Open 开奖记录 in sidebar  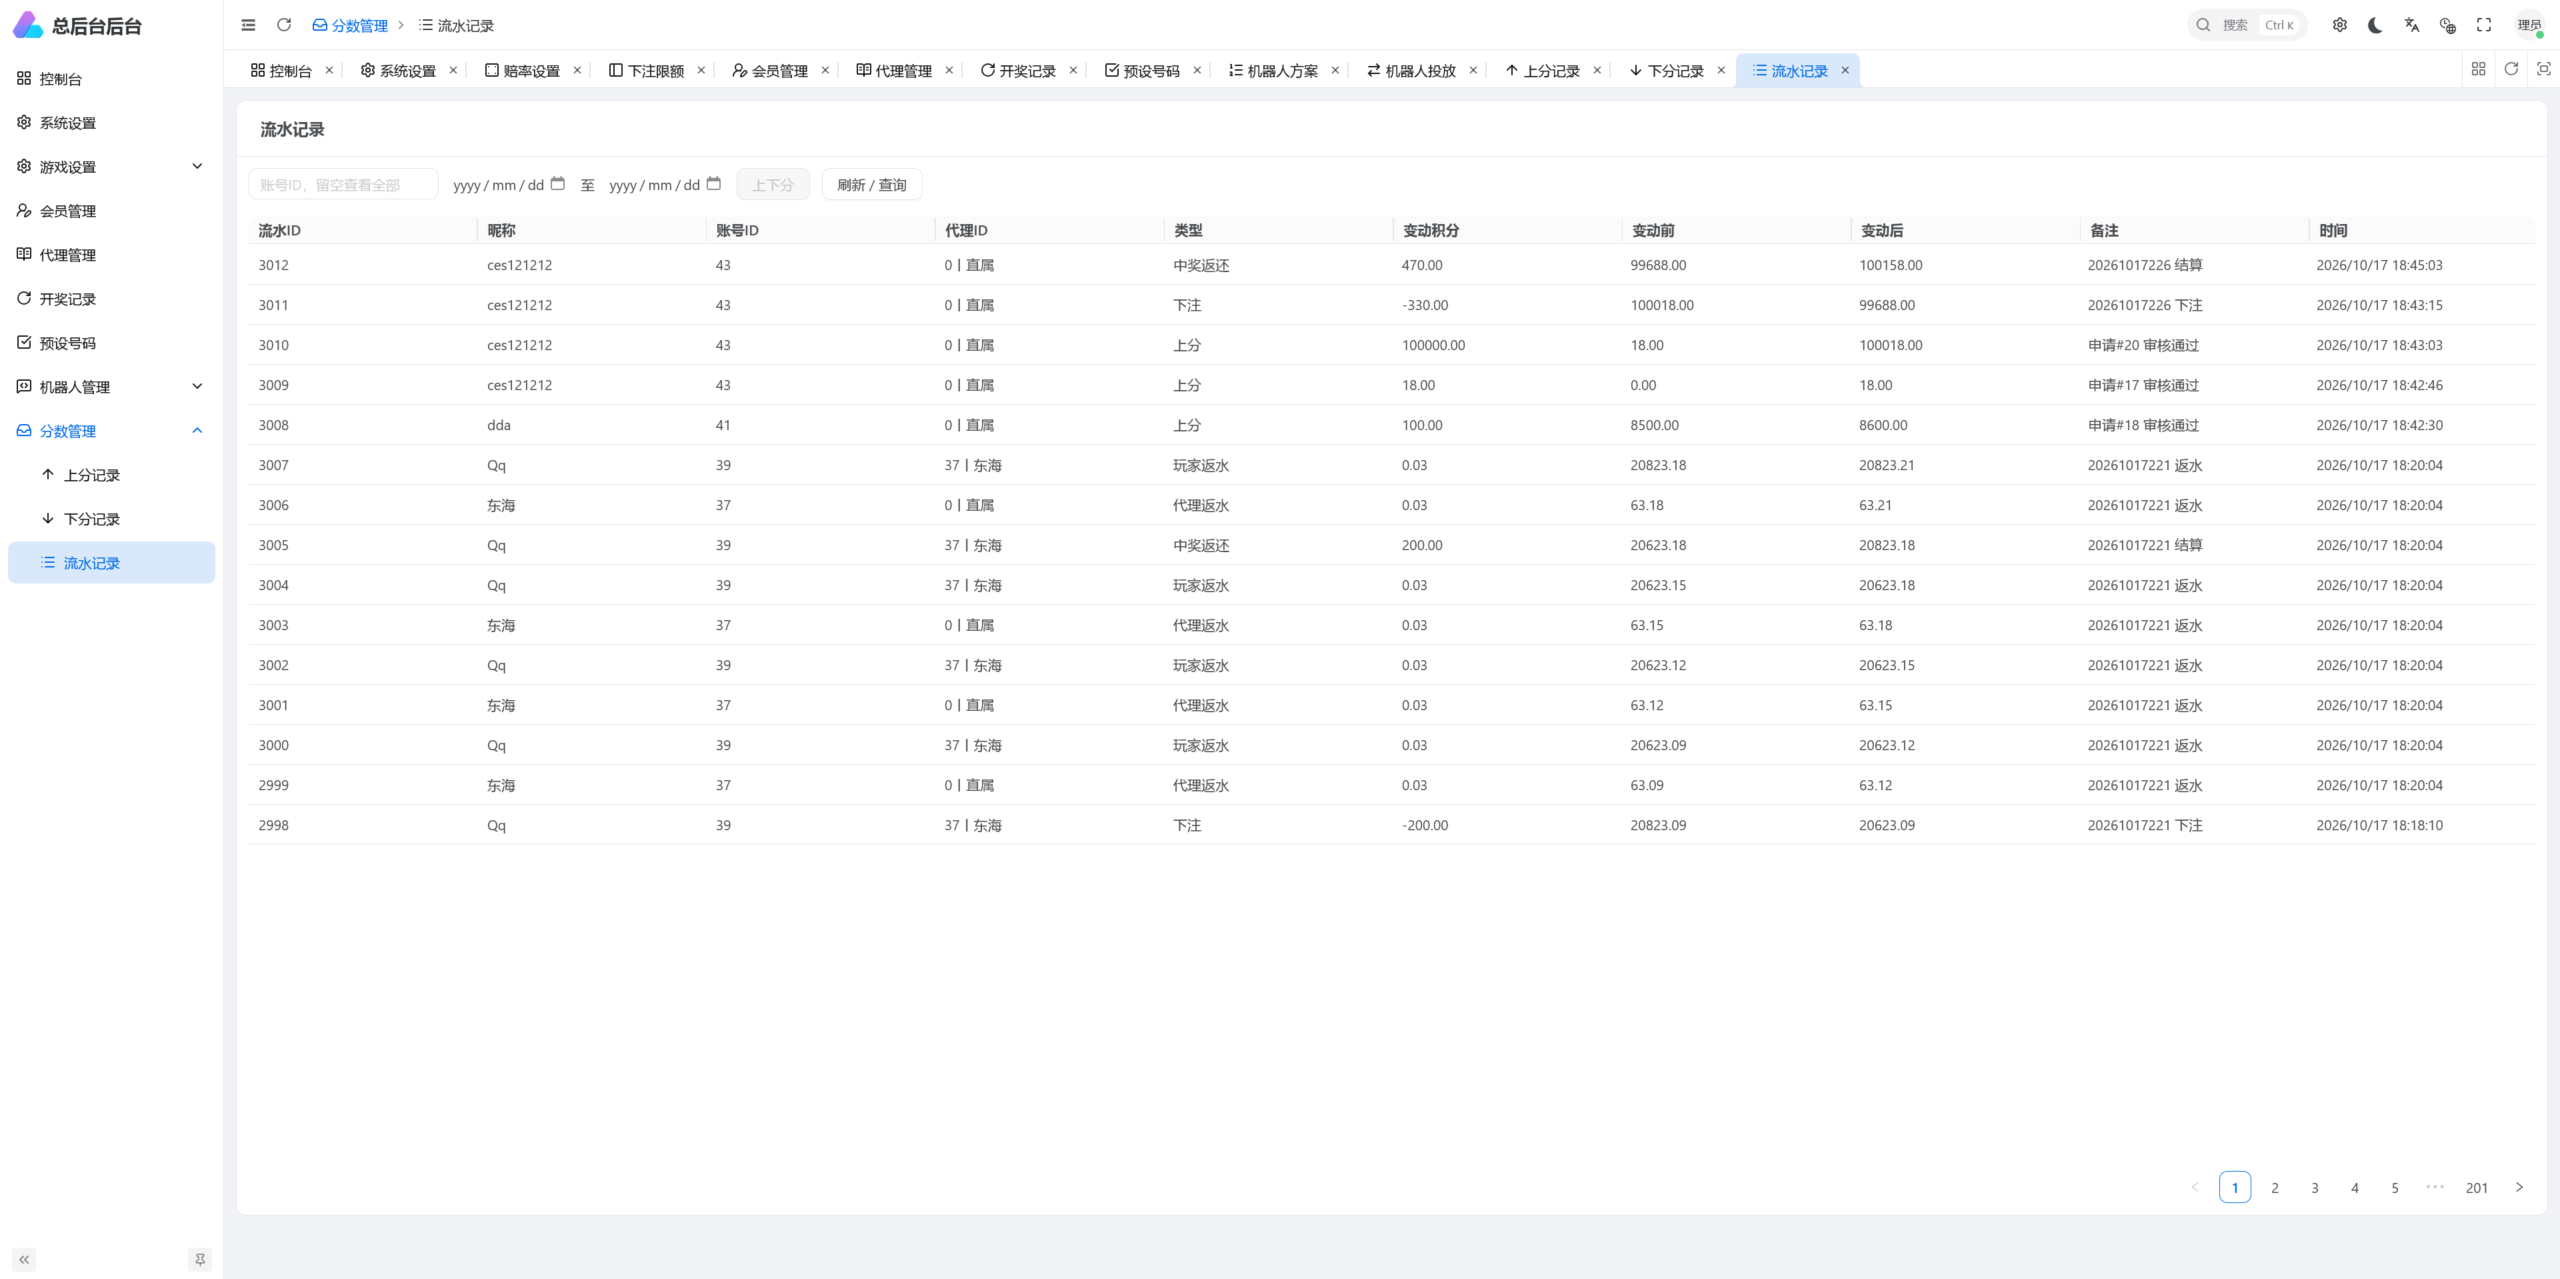click(x=111, y=299)
